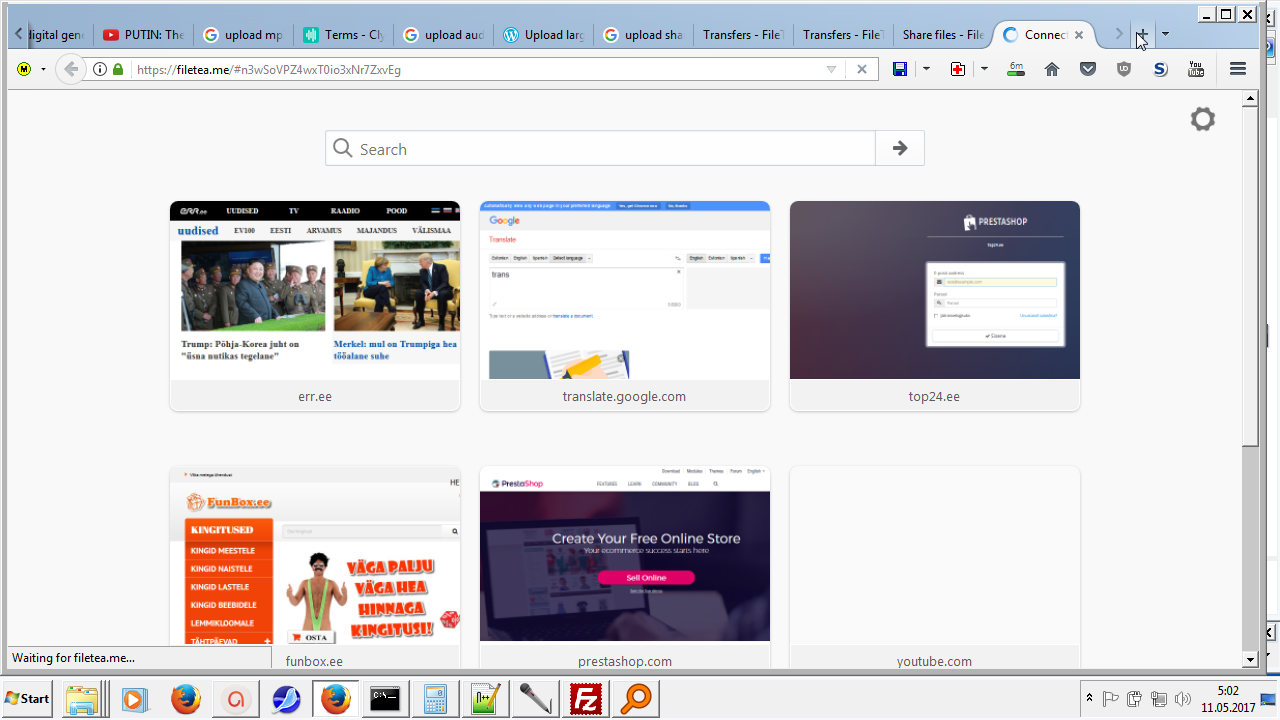1280x720 pixels.
Task: Stop loading the page with X button
Action: coord(862,69)
